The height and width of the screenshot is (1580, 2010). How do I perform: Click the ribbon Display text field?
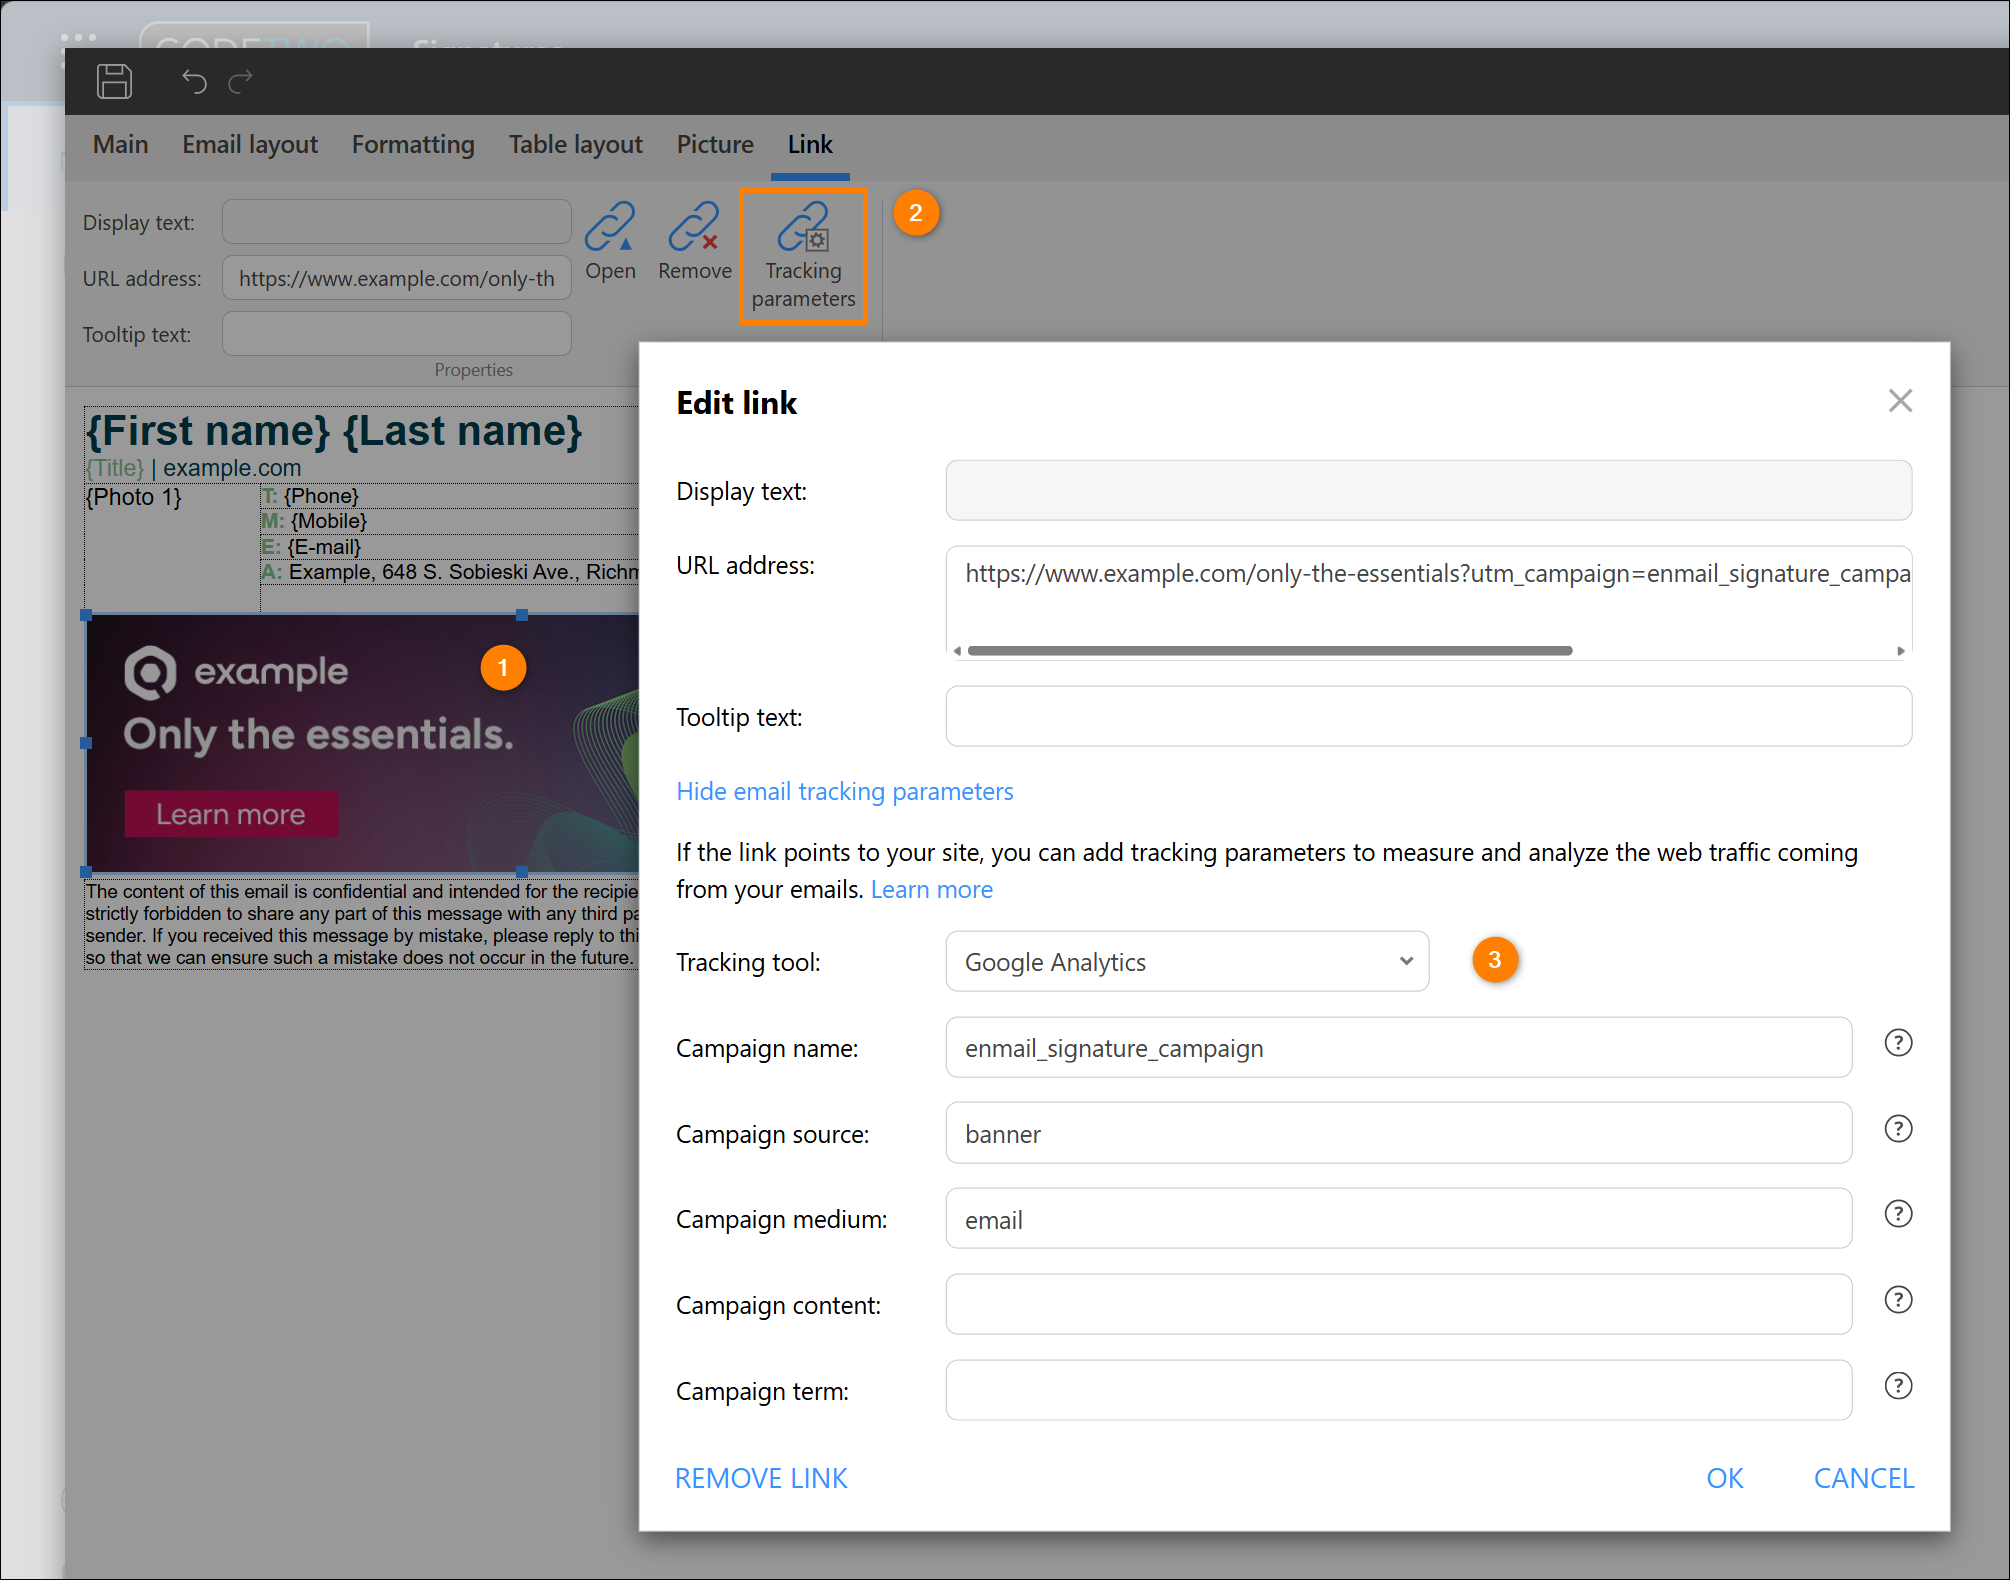point(397,222)
